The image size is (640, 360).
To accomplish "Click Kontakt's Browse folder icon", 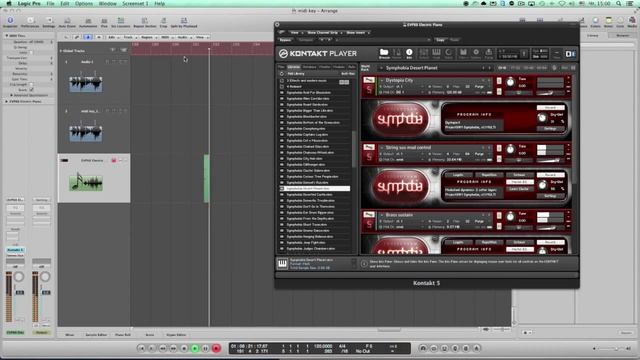I will [384, 53].
